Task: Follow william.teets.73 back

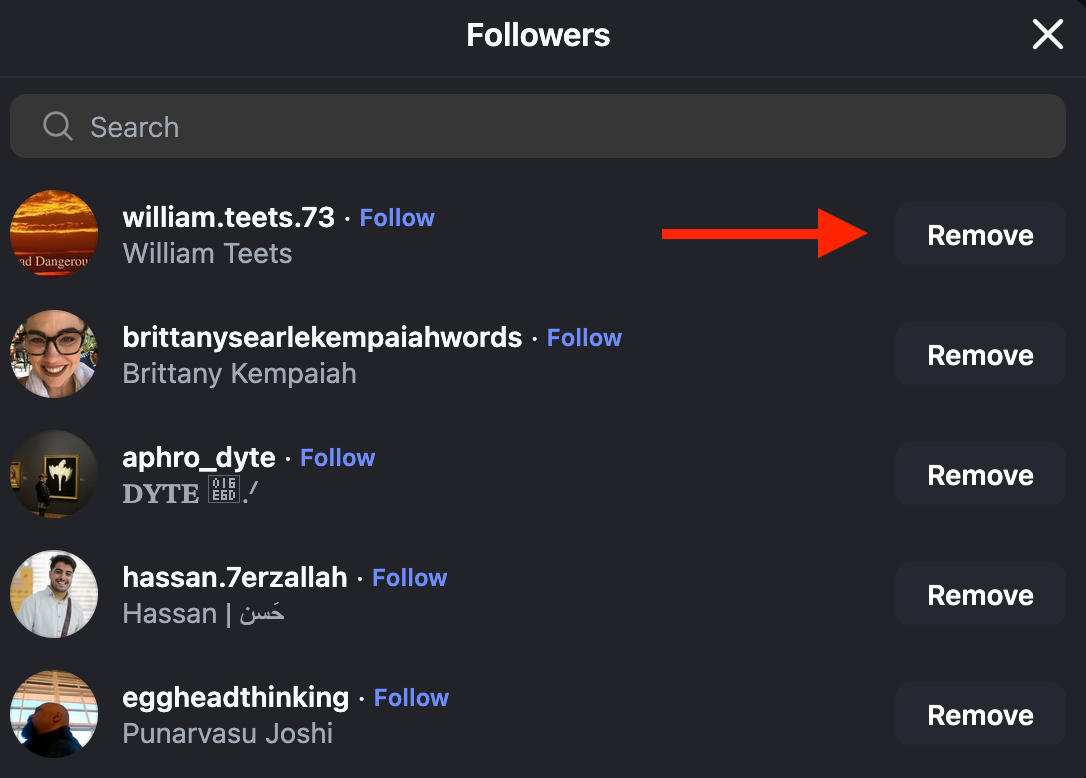Action: click(x=397, y=218)
